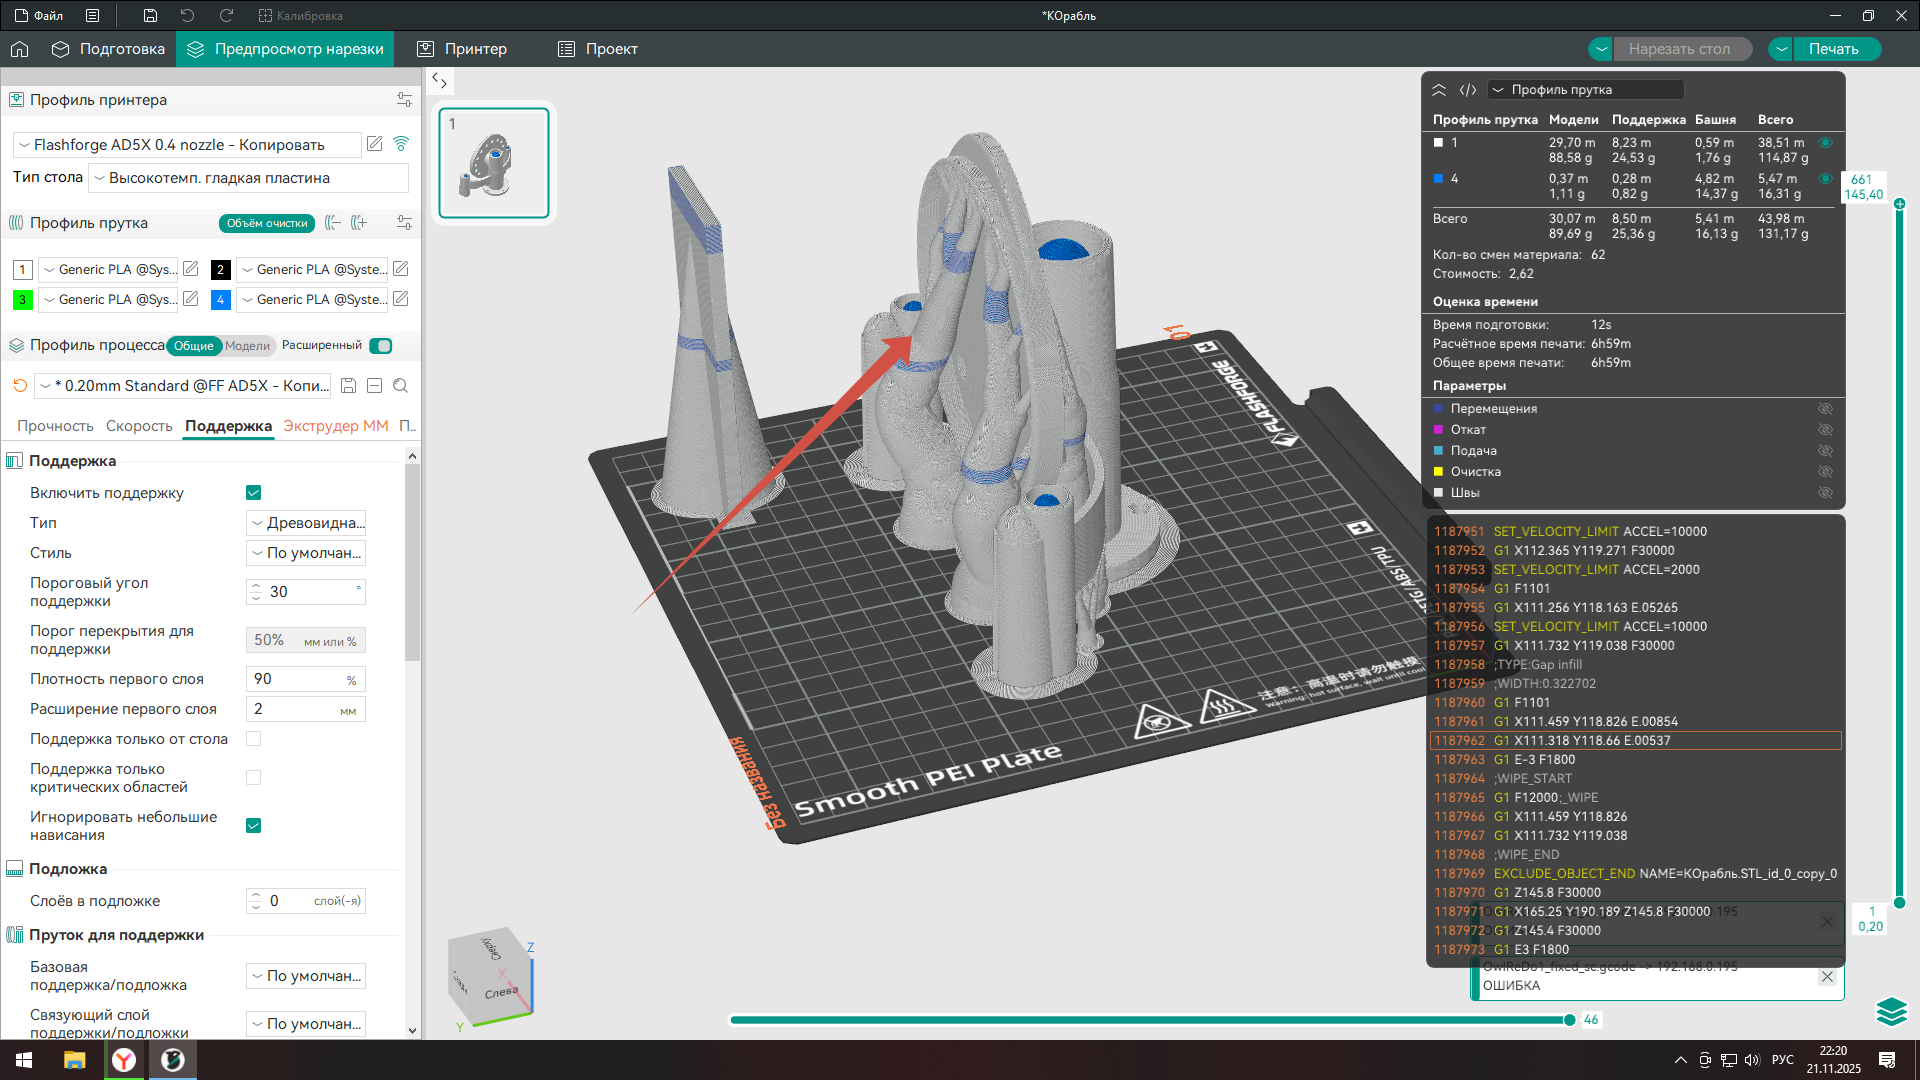Click the 'Объём очистки' button
This screenshot has width=1920, height=1080.
pyautogui.click(x=267, y=223)
